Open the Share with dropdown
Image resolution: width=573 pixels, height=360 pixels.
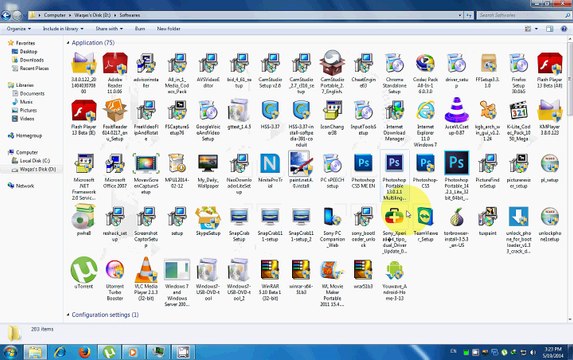coord(109,29)
